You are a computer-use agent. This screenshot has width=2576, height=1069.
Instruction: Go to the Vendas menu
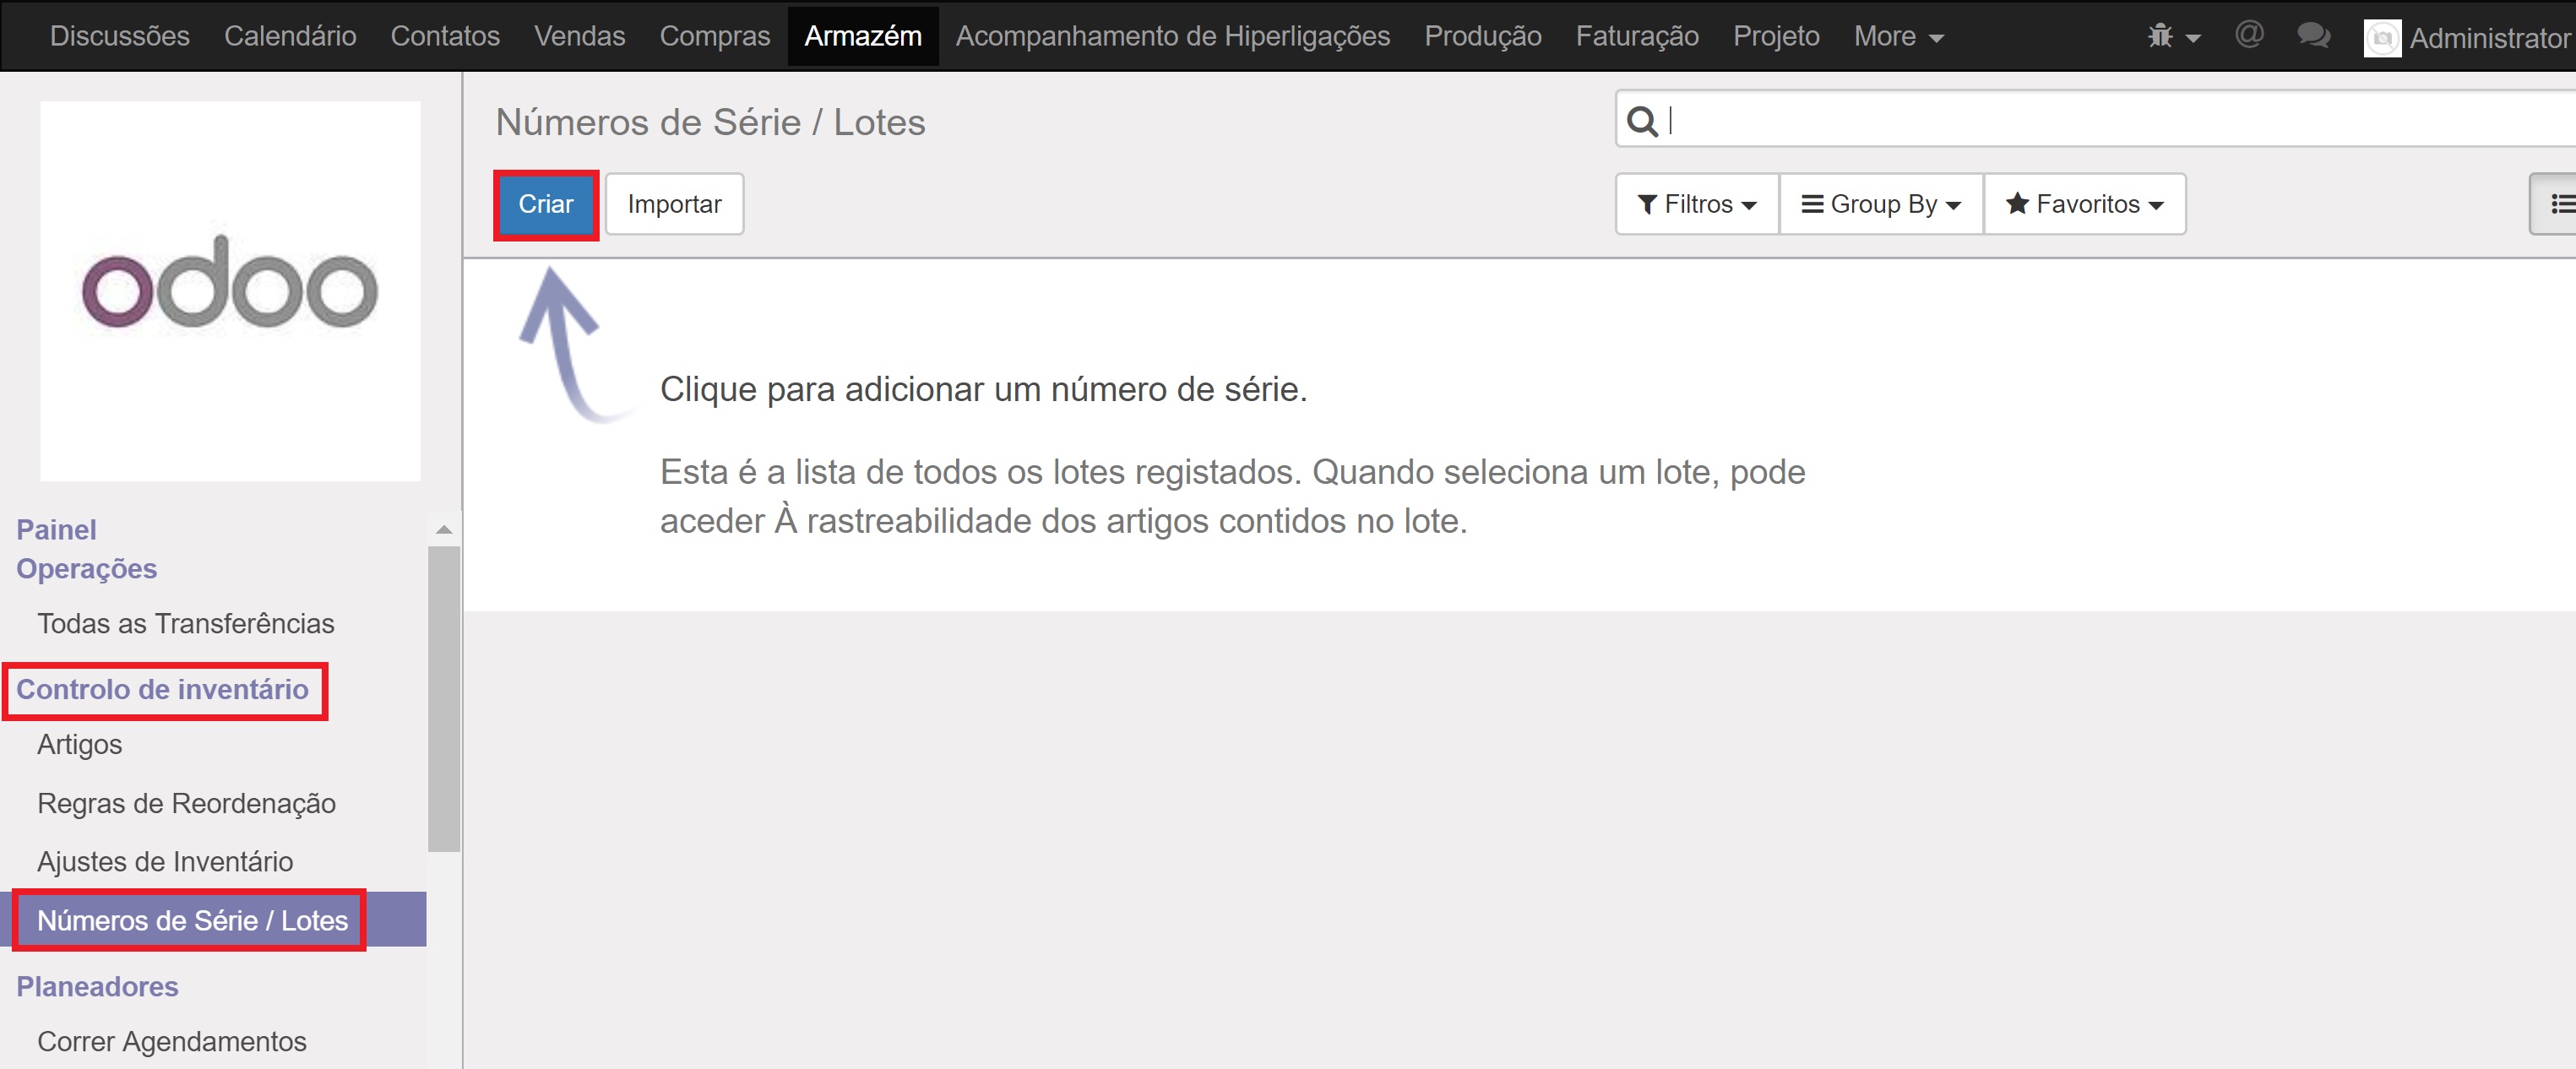click(x=579, y=36)
